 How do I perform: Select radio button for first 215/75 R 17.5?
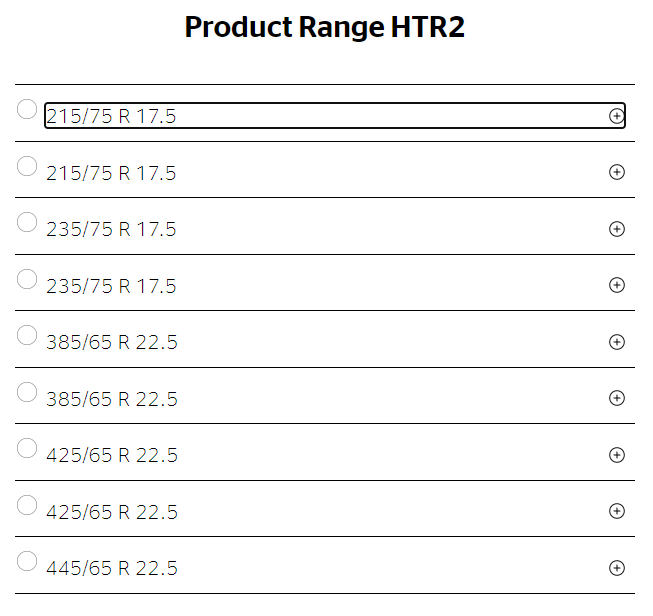[x=27, y=109]
